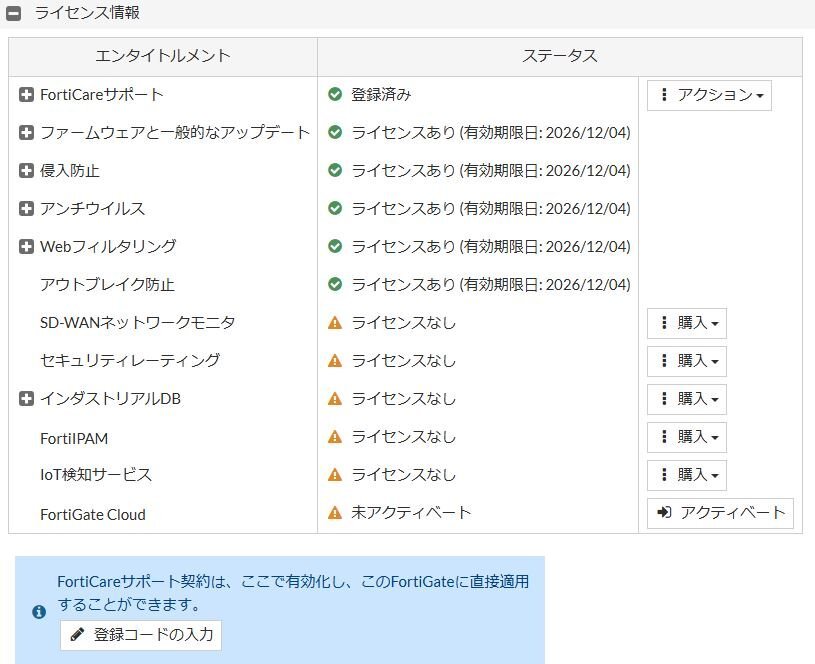Click the warning icon beside SD-WANネットワークモニタ

pos(334,323)
